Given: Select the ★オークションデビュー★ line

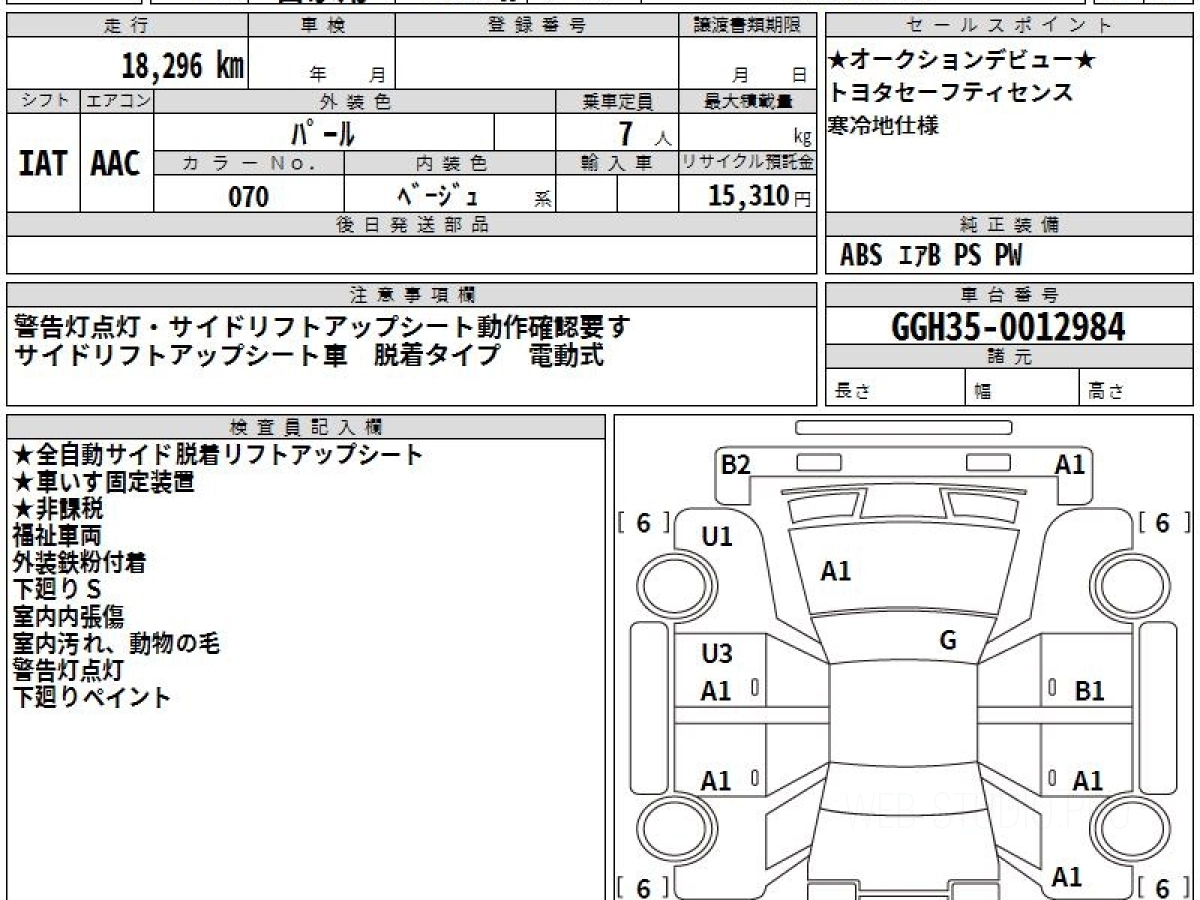Looking at the screenshot, I should click(963, 61).
